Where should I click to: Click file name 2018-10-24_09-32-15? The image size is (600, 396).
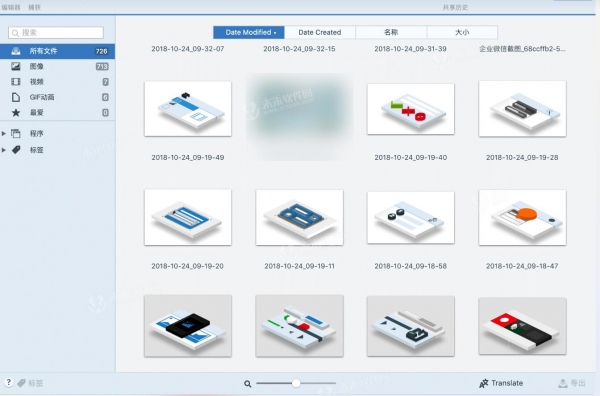pos(299,49)
